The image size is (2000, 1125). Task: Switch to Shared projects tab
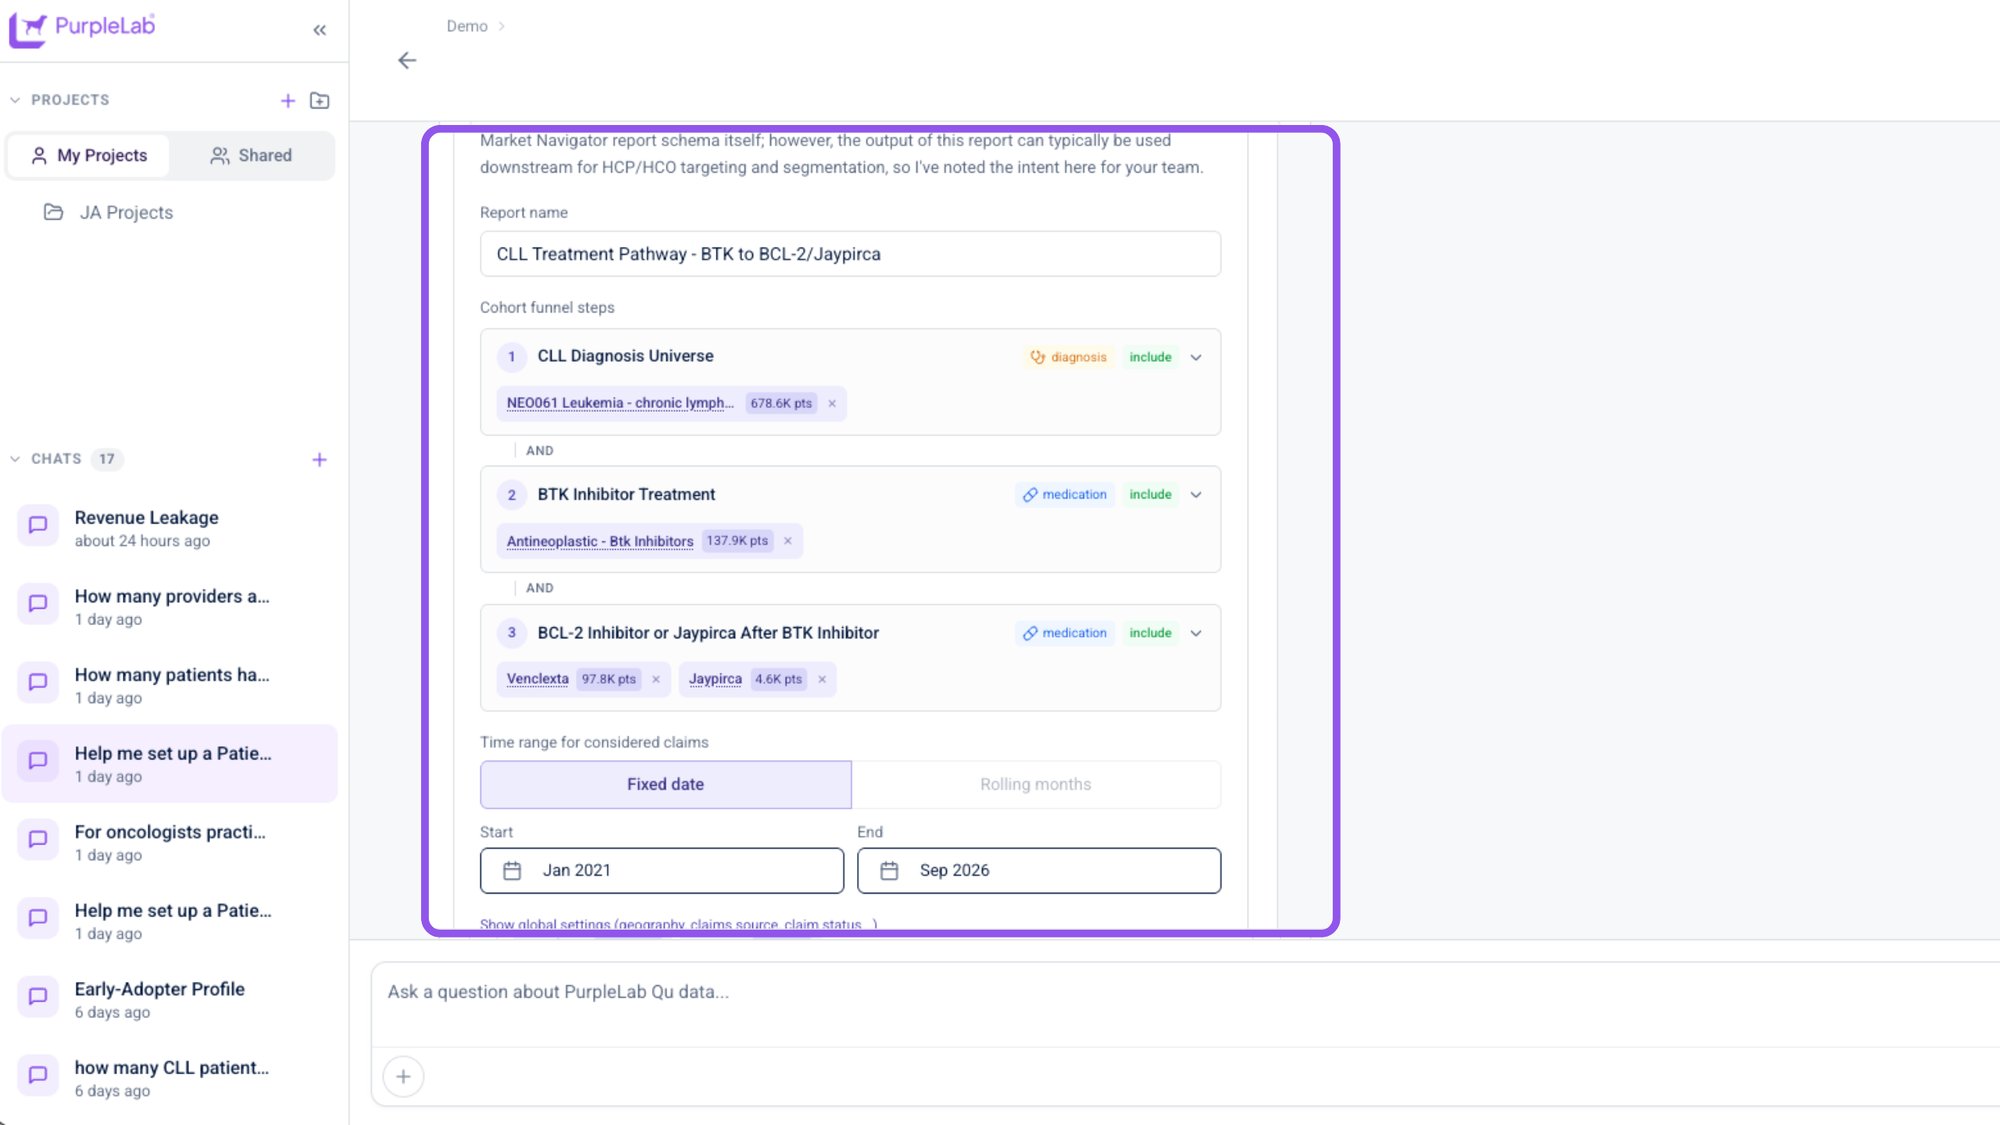251,156
